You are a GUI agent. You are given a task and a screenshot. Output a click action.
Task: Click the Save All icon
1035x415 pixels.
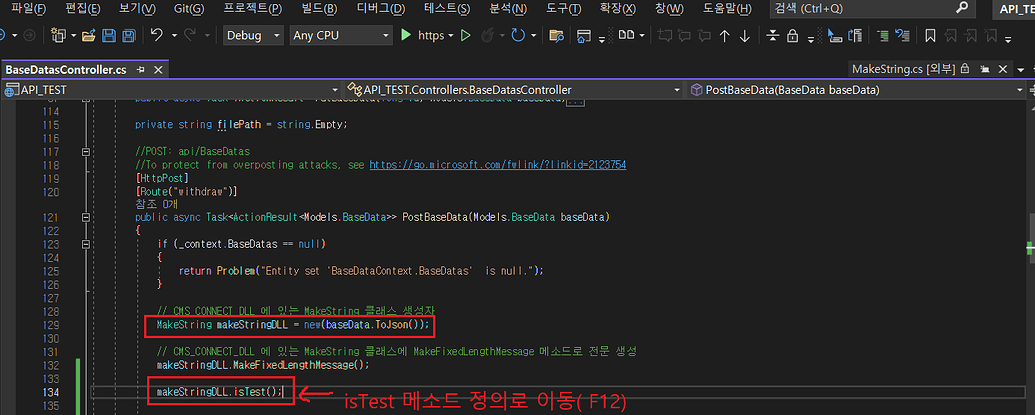tap(129, 36)
